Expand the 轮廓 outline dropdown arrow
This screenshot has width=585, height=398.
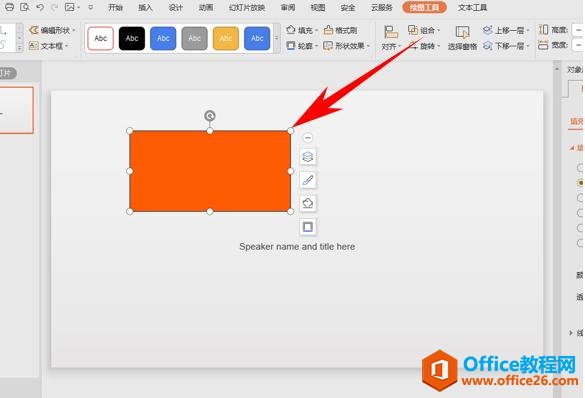[316, 46]
